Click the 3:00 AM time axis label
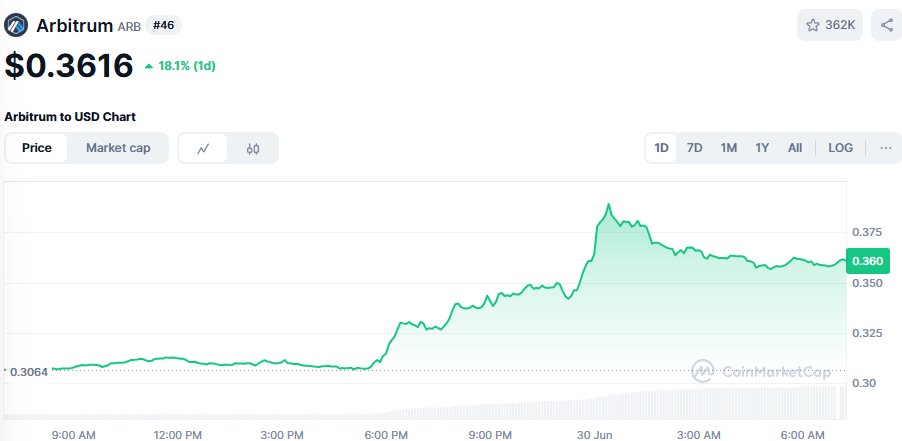Image resolution: width=902 pixels, height=441 pixels. click(x=697, y=435)
